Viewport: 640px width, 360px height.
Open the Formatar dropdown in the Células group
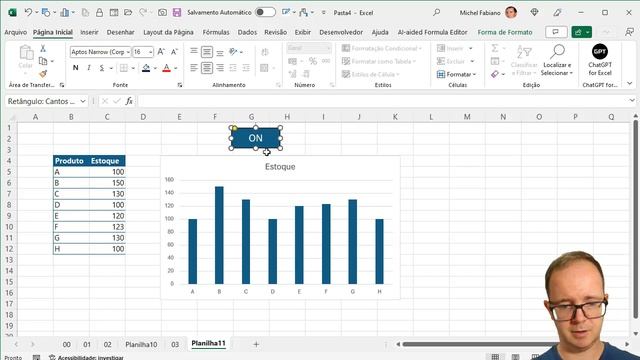456,74
